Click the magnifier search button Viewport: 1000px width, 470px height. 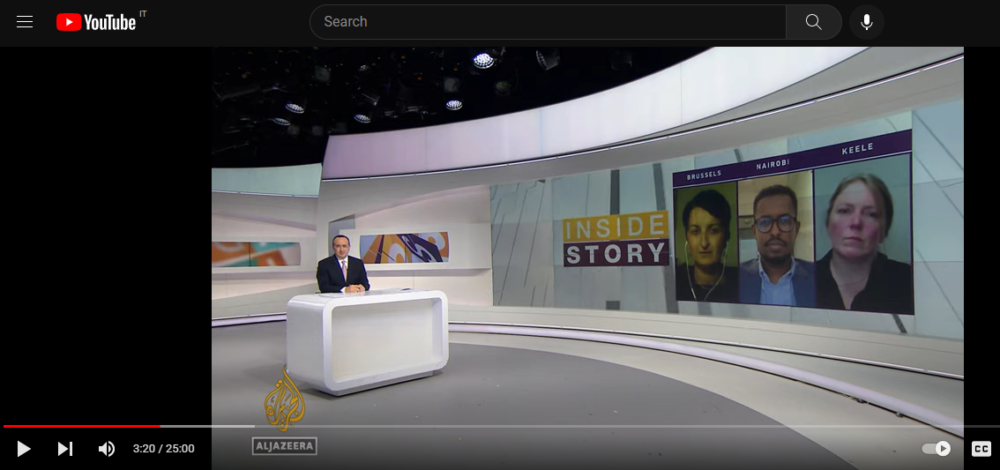click(814, 22)
